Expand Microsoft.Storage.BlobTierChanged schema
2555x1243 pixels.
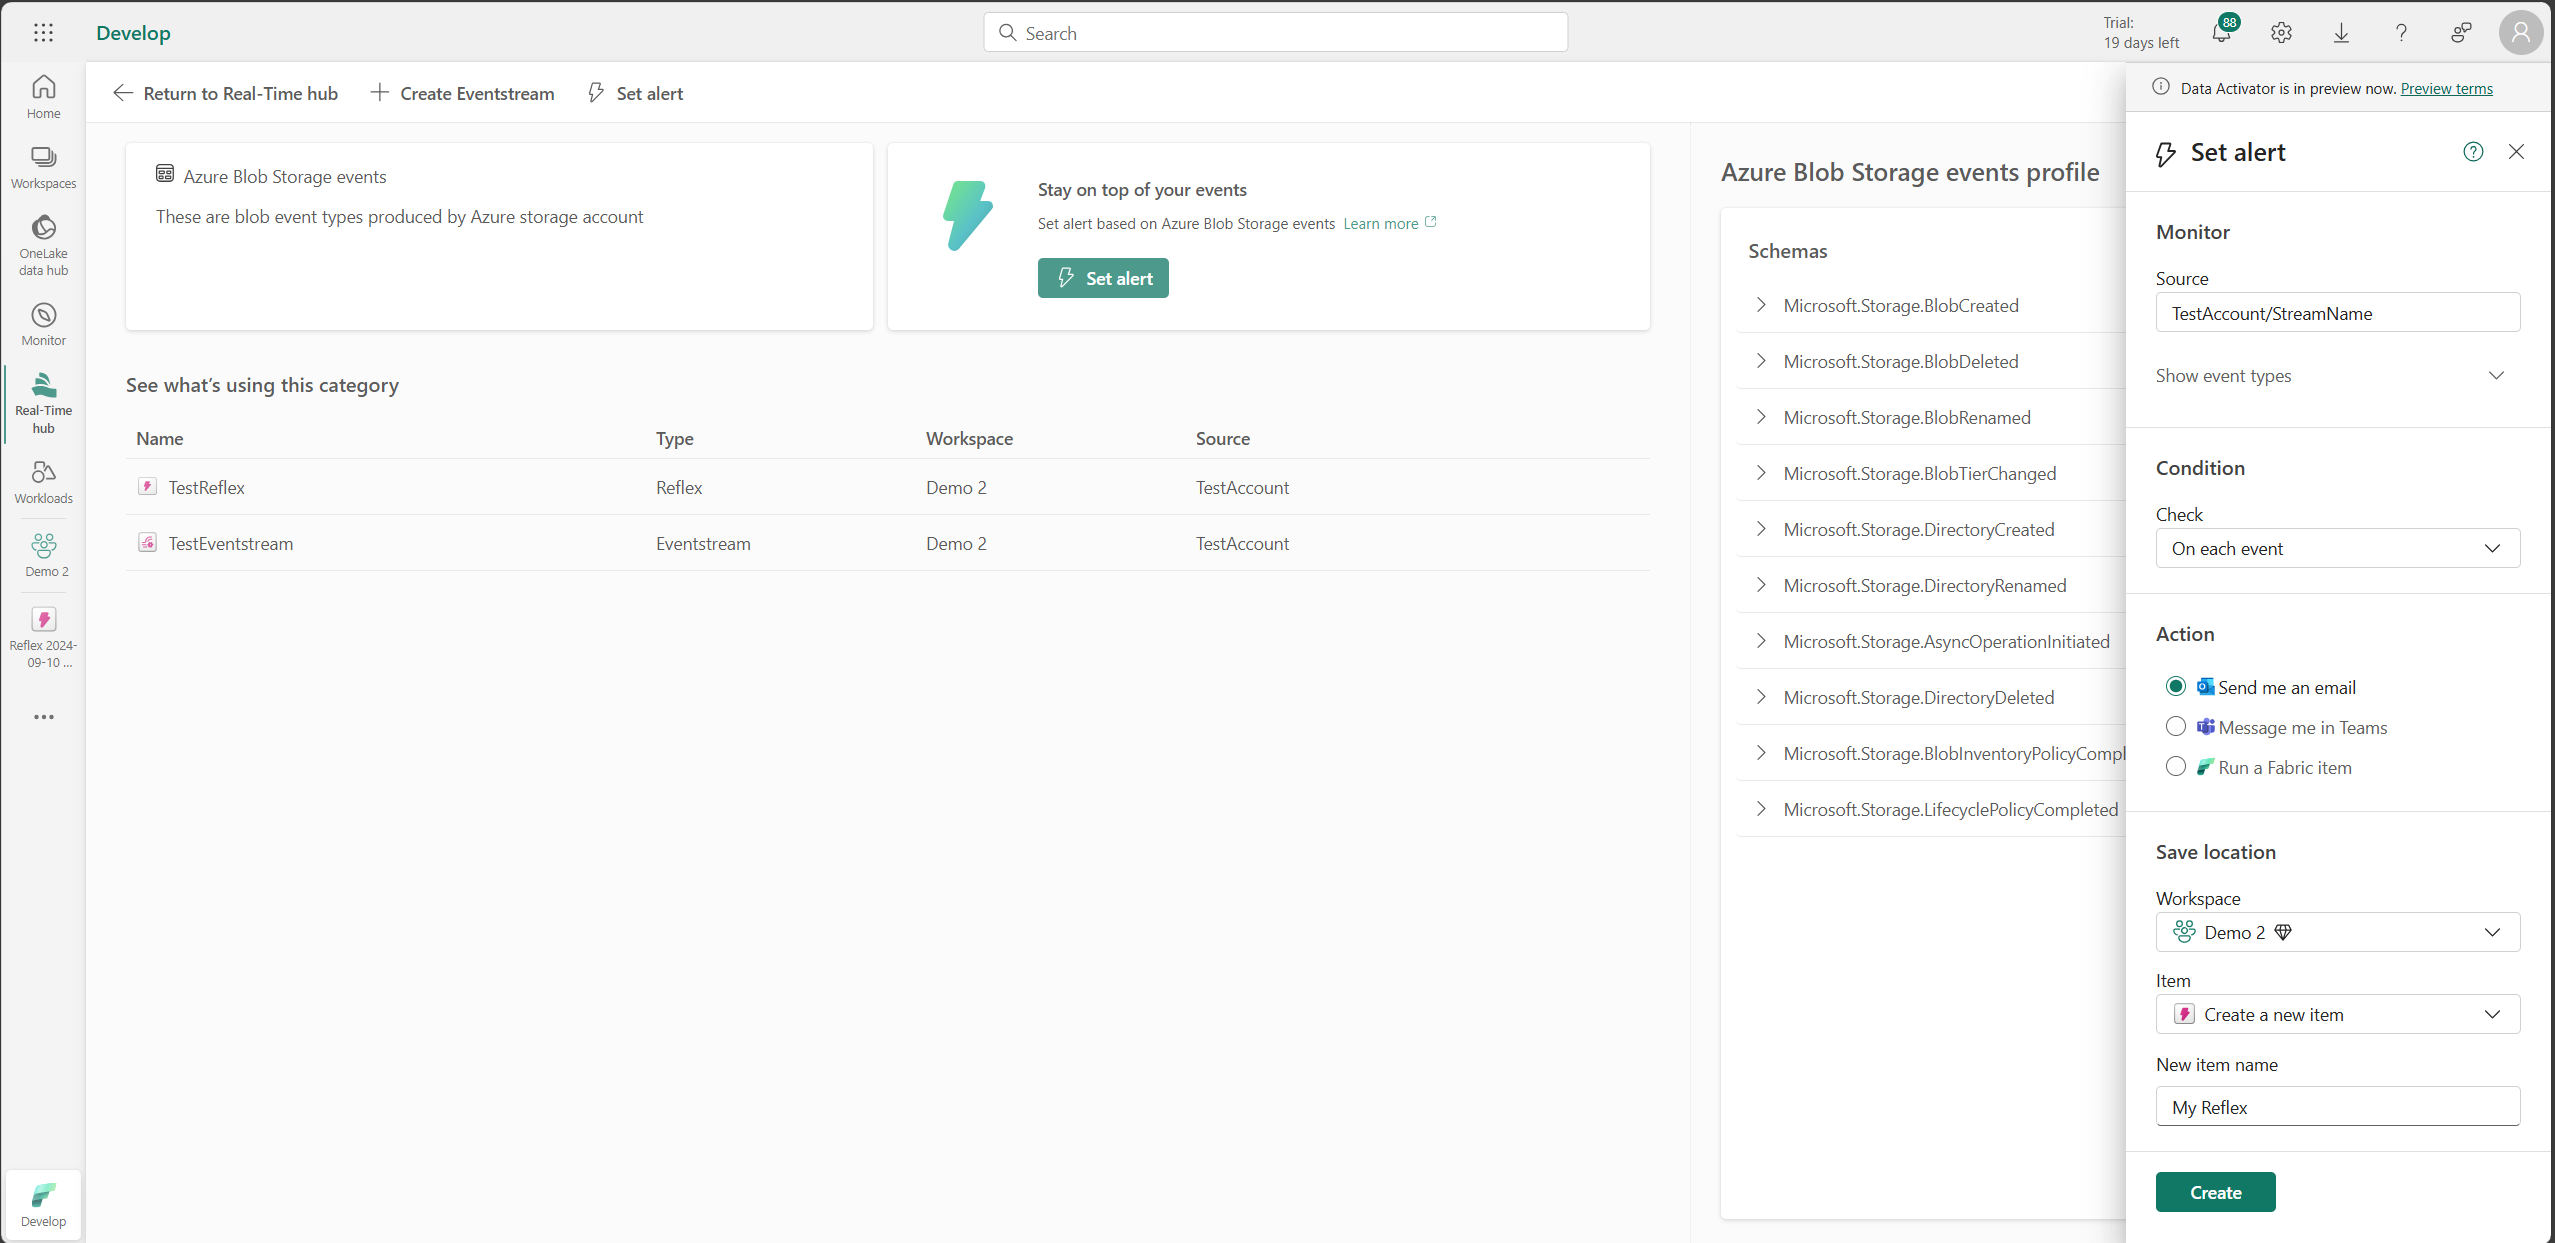point(1760,473)
